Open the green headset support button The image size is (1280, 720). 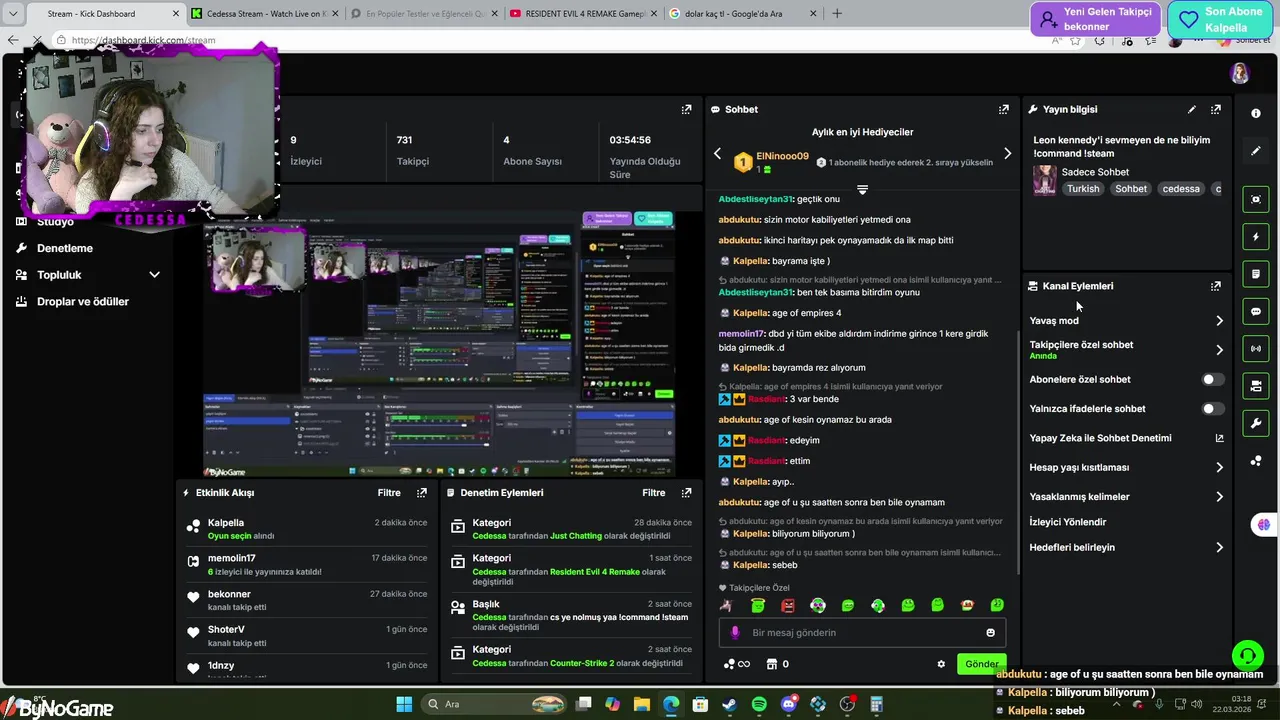pyautogui.click(x=1247, y=656)
